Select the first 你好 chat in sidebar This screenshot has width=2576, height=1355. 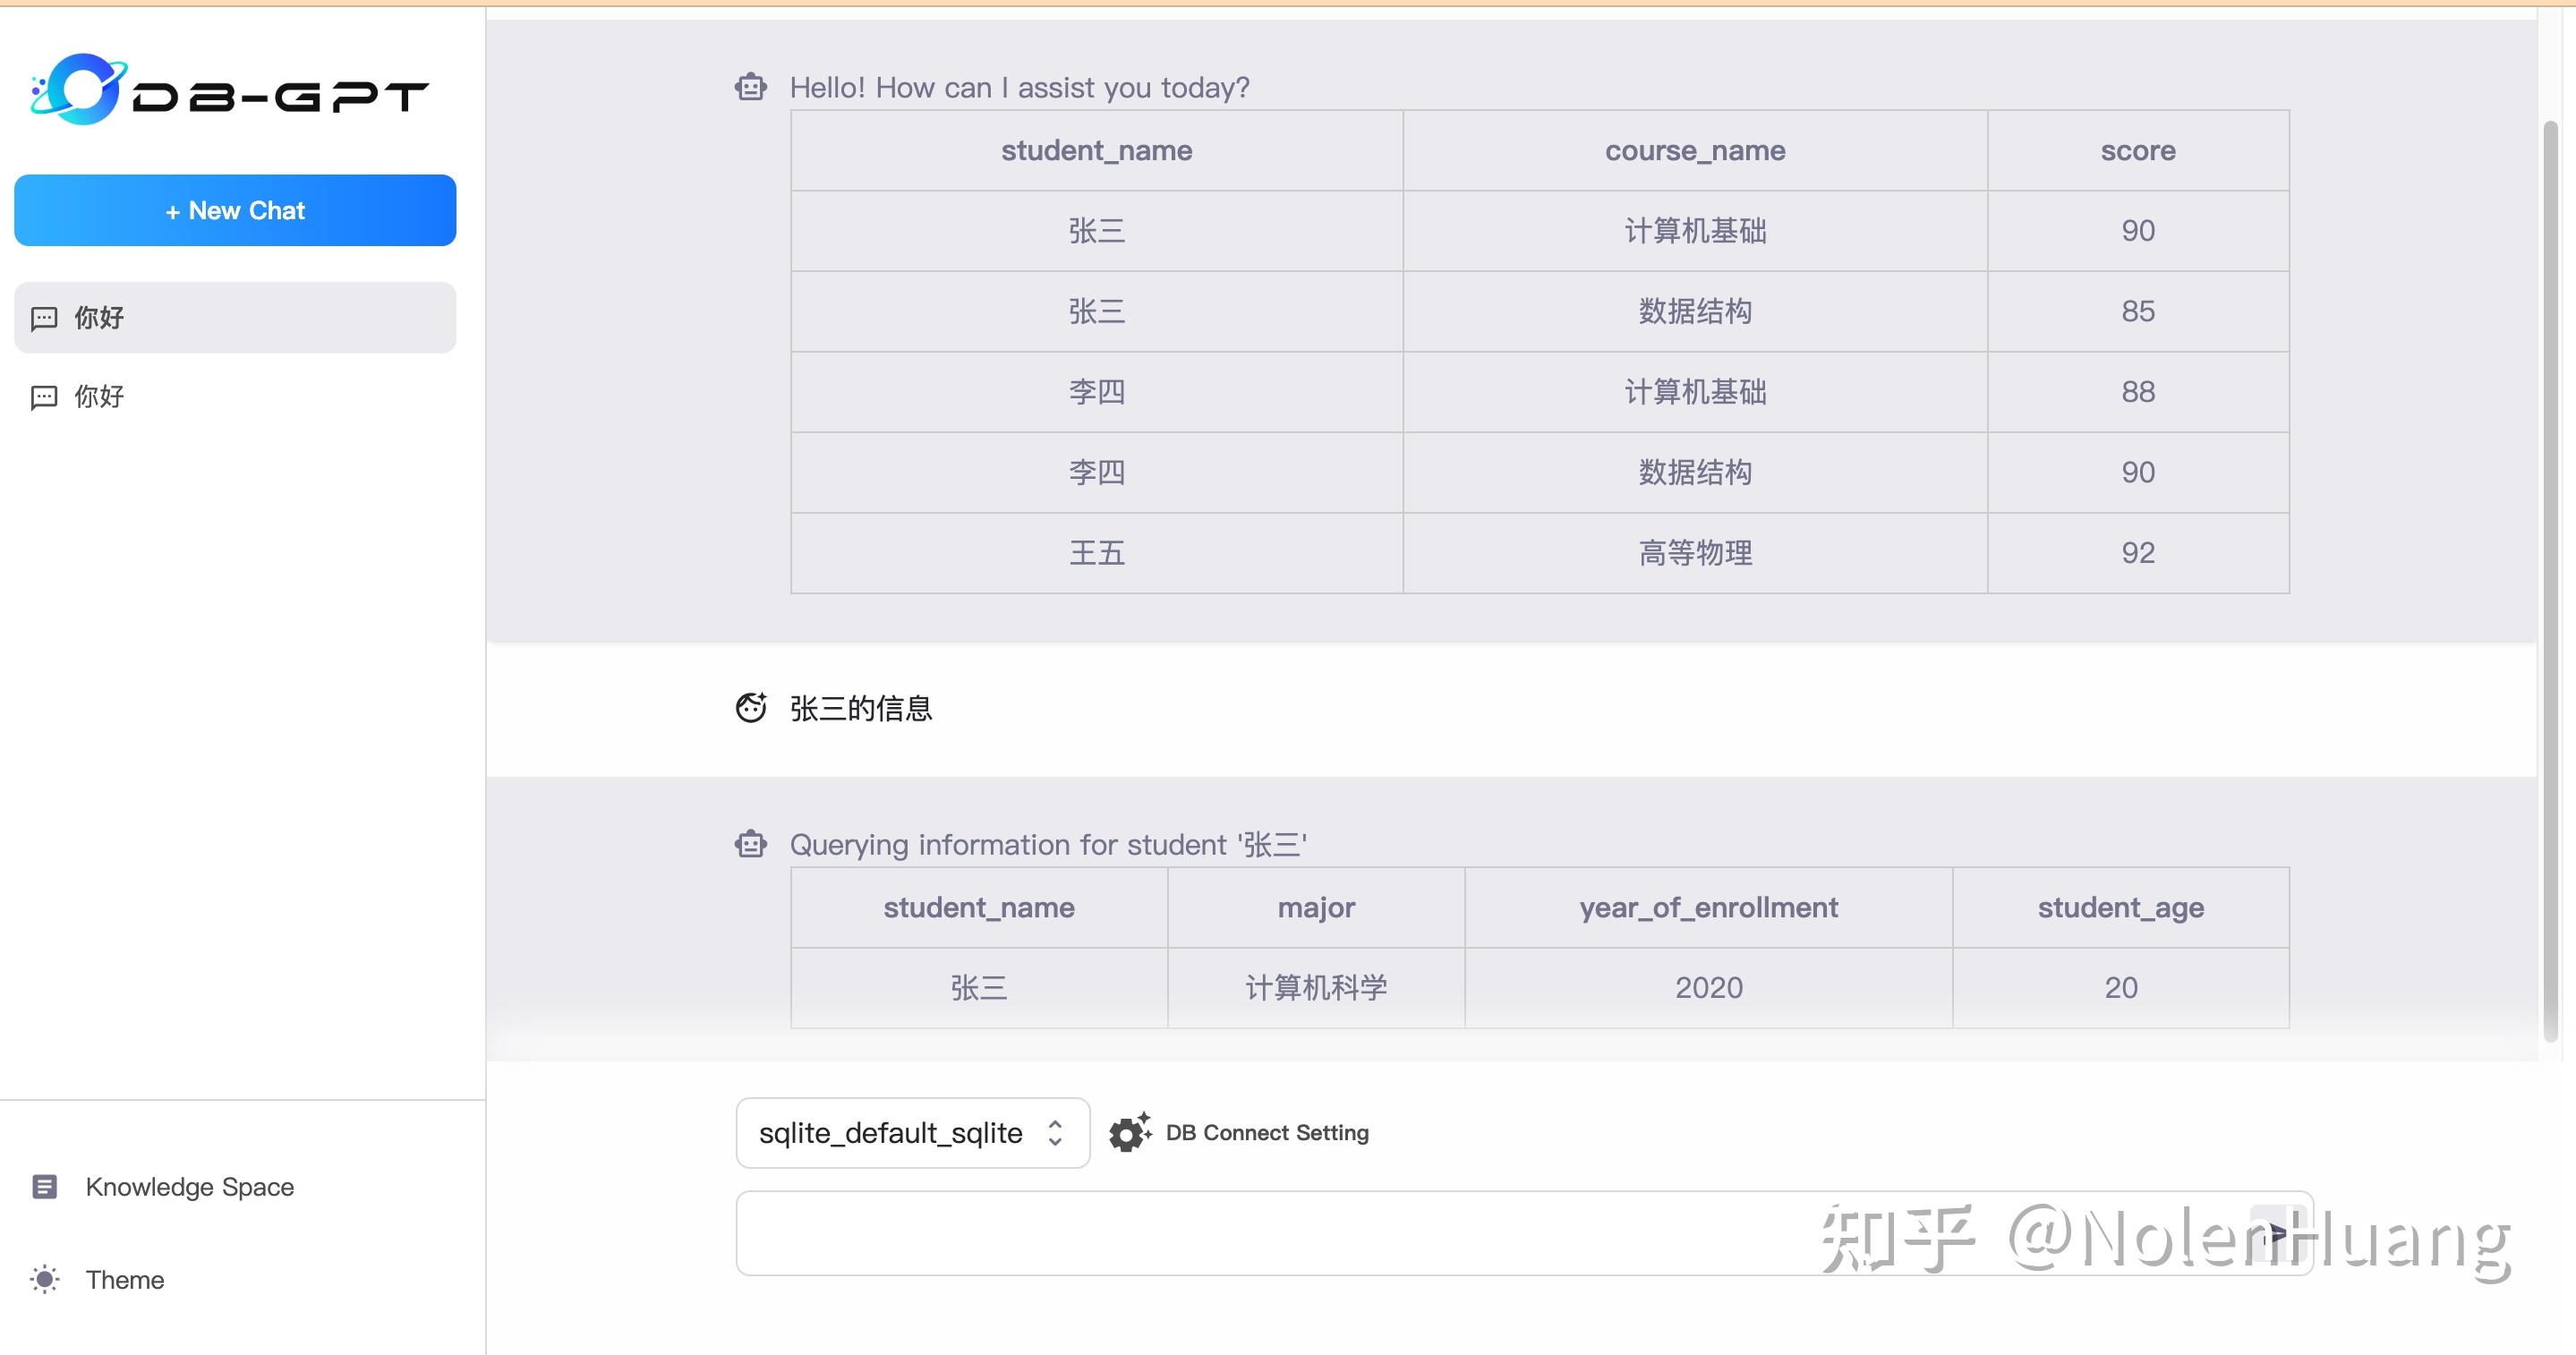coord(234,317)
